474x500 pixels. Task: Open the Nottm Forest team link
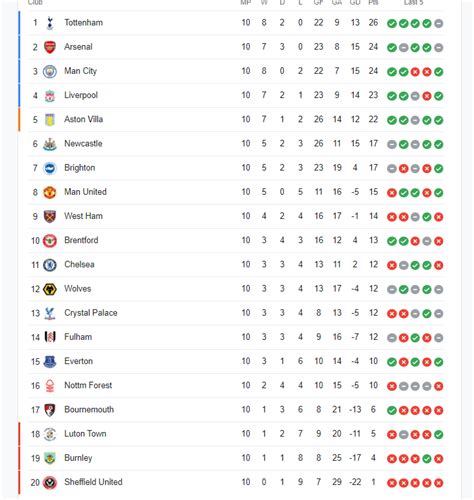point(88,385)
